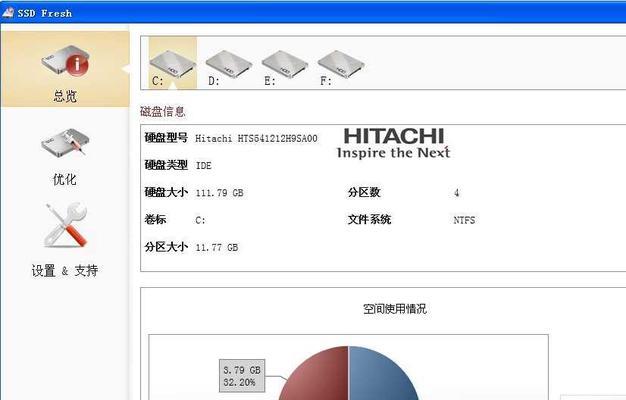Click the 分区数 value 4
626x400 pixels.
(456, 193)
